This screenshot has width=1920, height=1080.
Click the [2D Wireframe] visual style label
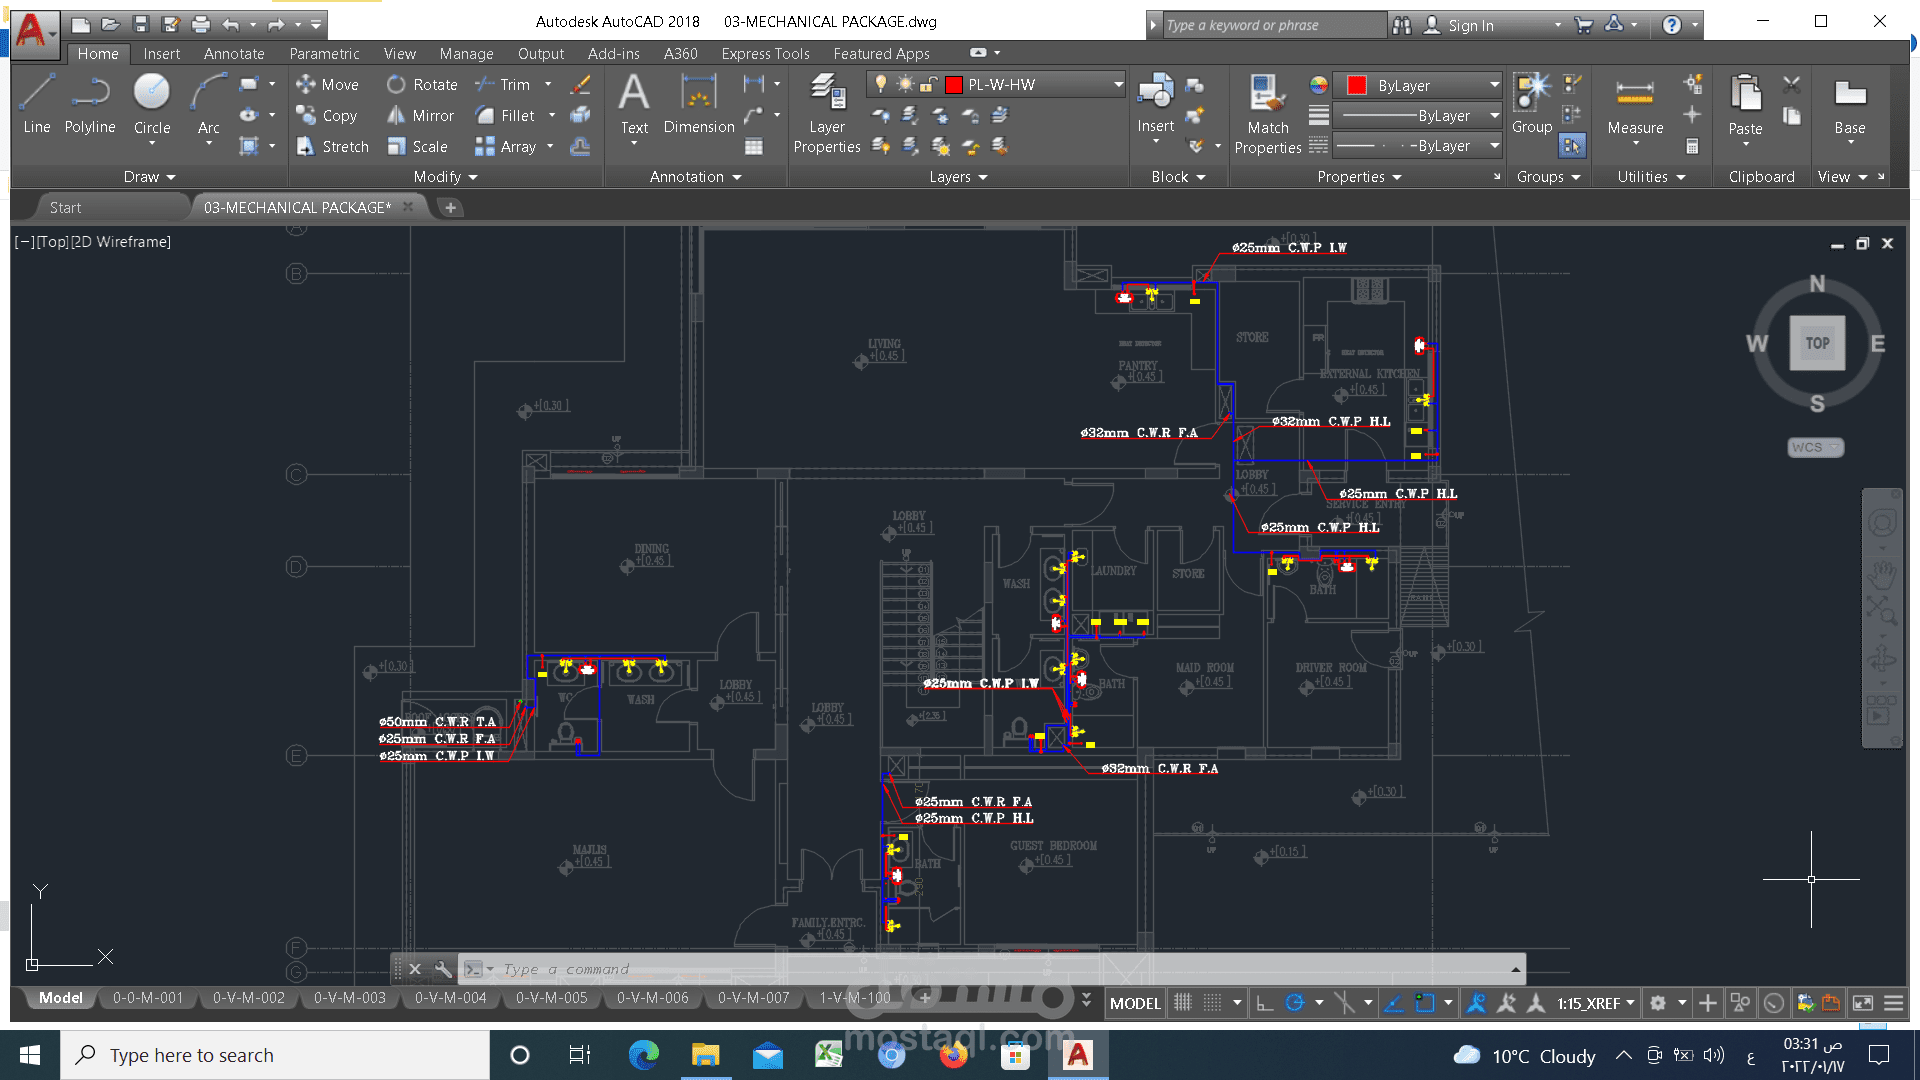120,242
